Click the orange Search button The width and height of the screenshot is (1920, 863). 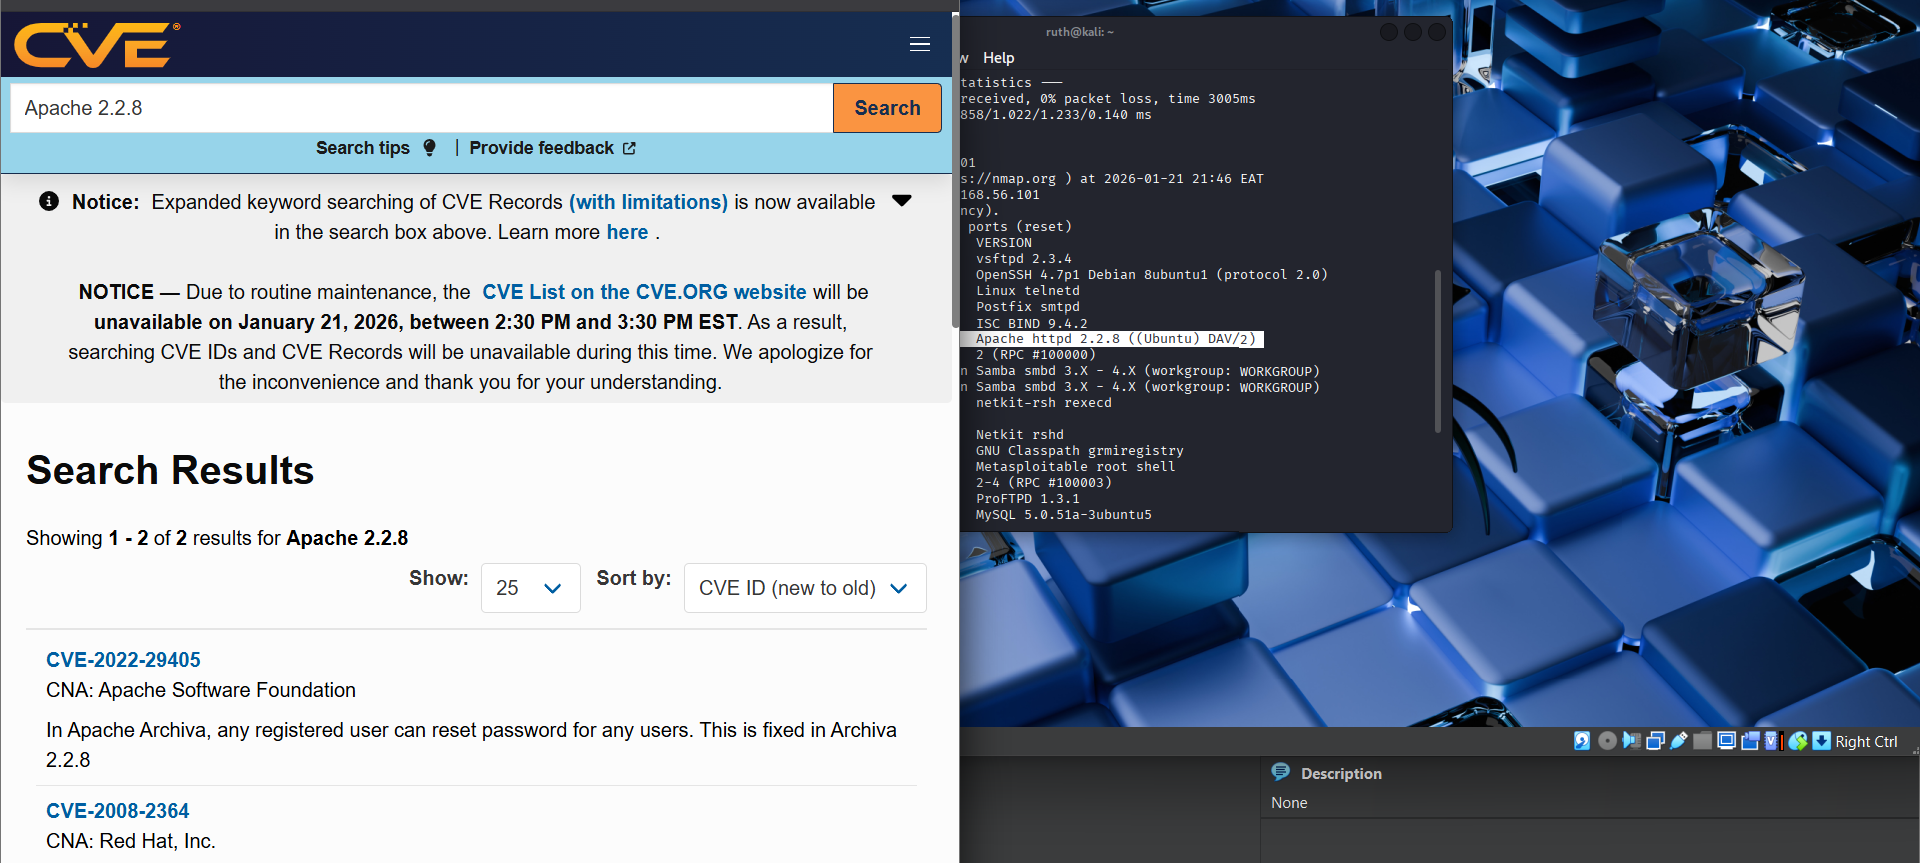[887, 108]
